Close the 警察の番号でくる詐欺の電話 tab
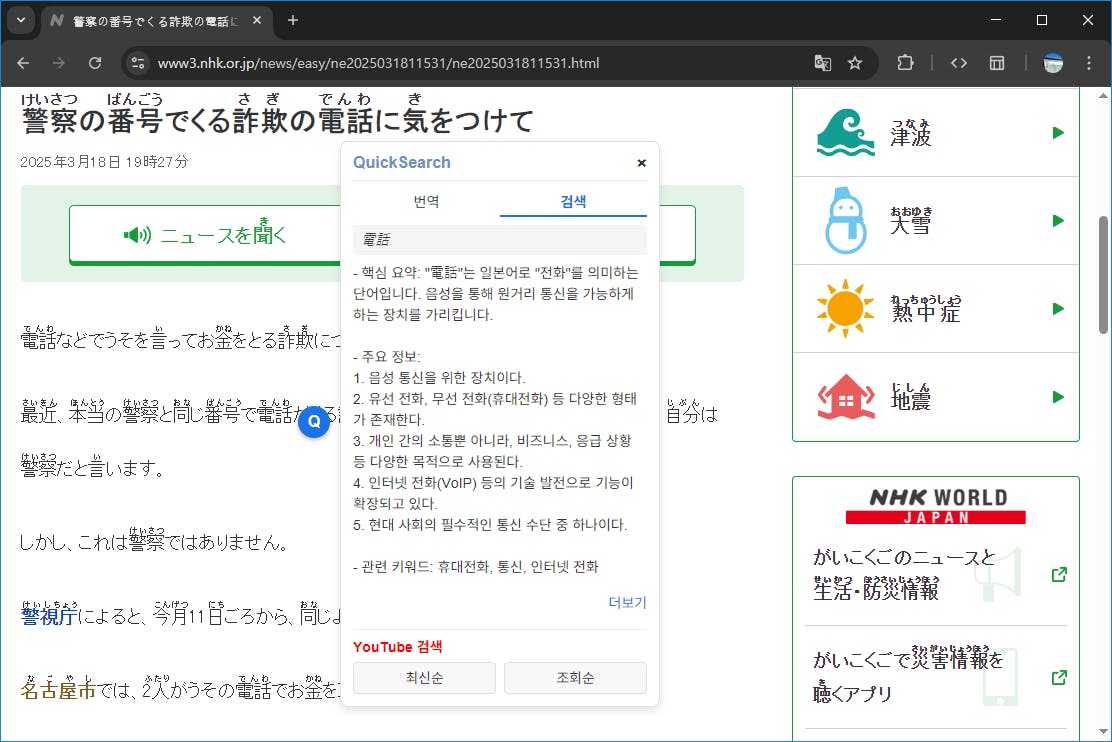 coord(257,21)
